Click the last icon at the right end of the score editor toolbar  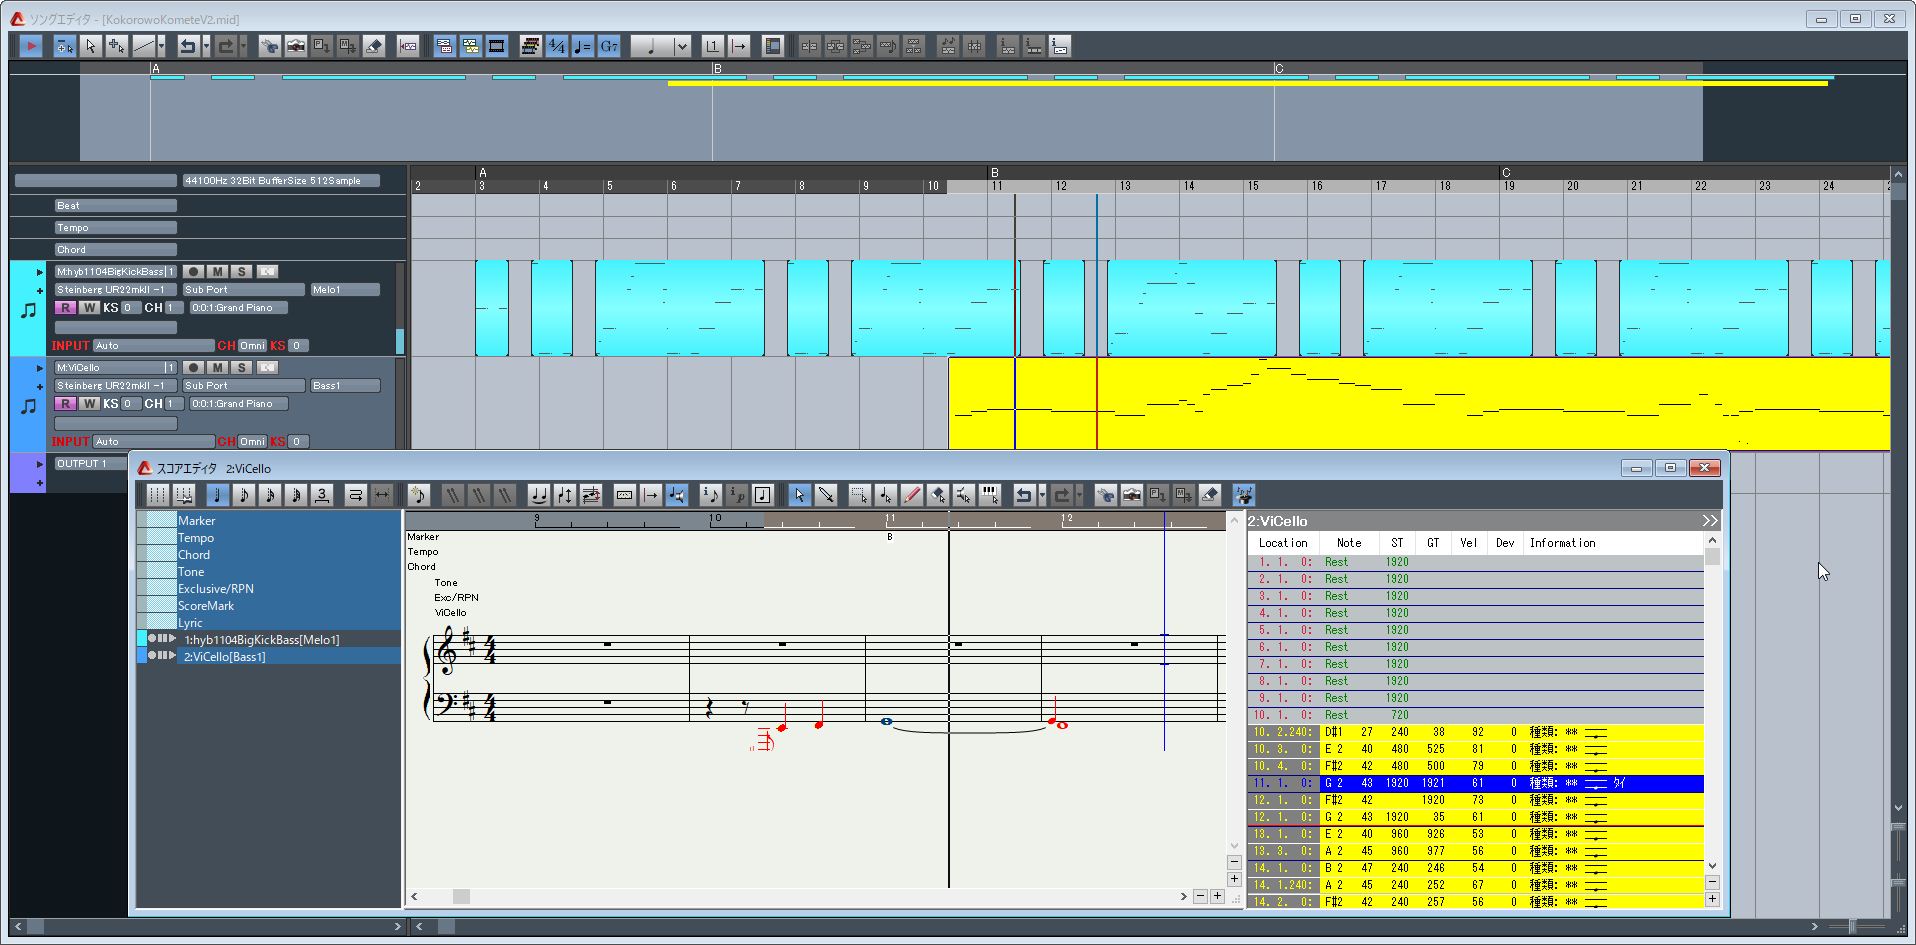pos(1244,495)
